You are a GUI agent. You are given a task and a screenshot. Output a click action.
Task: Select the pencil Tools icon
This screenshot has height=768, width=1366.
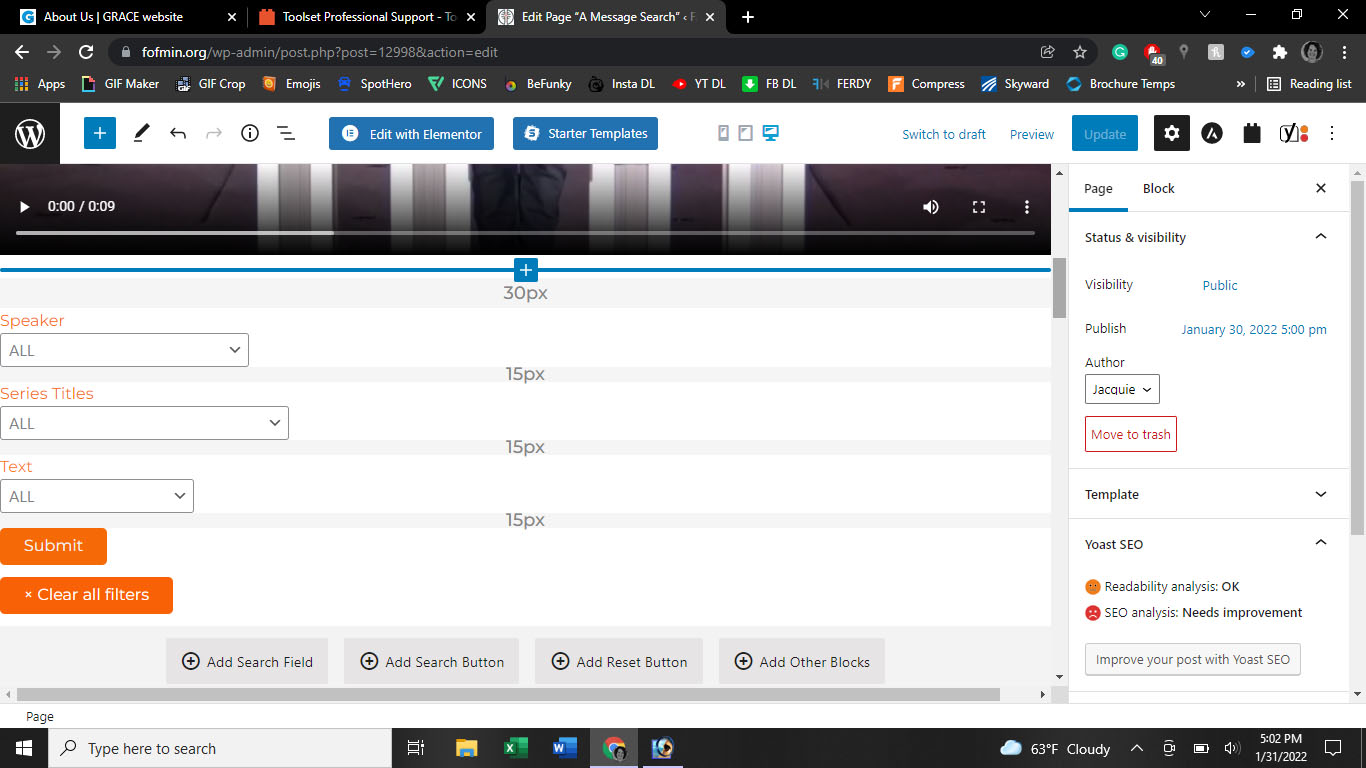click(x=141, y=133)
